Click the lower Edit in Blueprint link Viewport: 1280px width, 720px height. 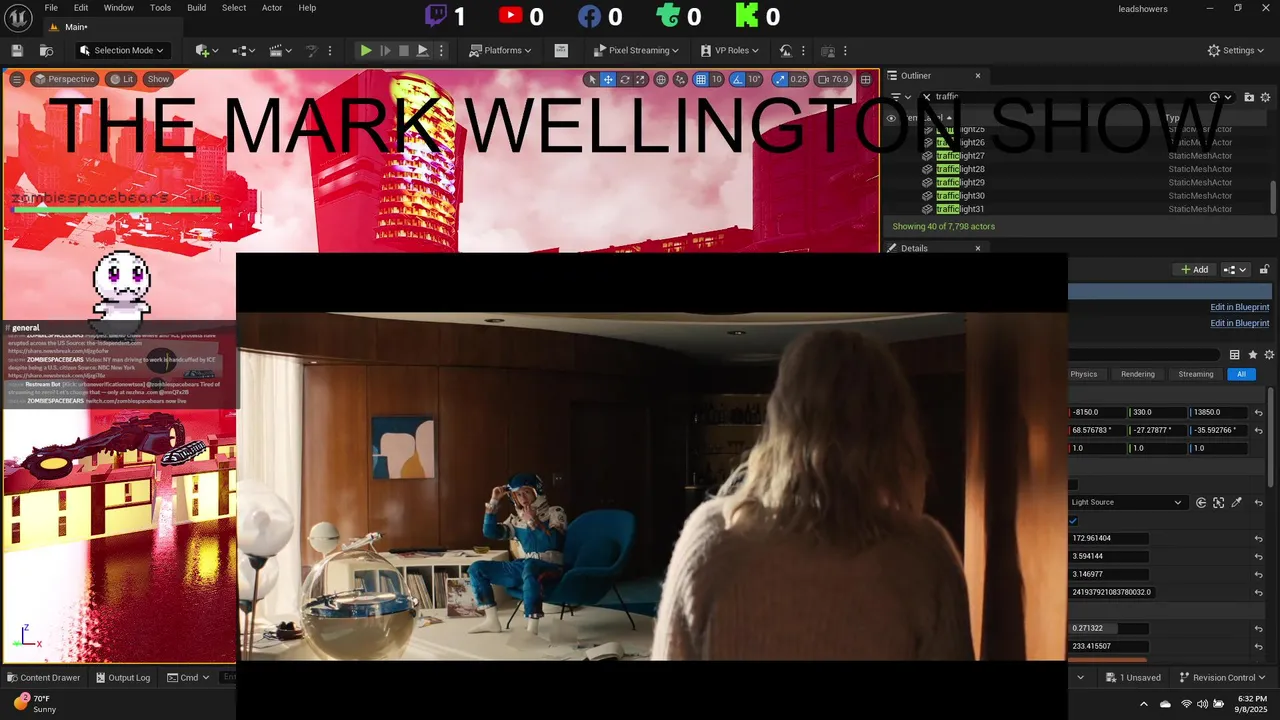click(x=1240, y=323)
